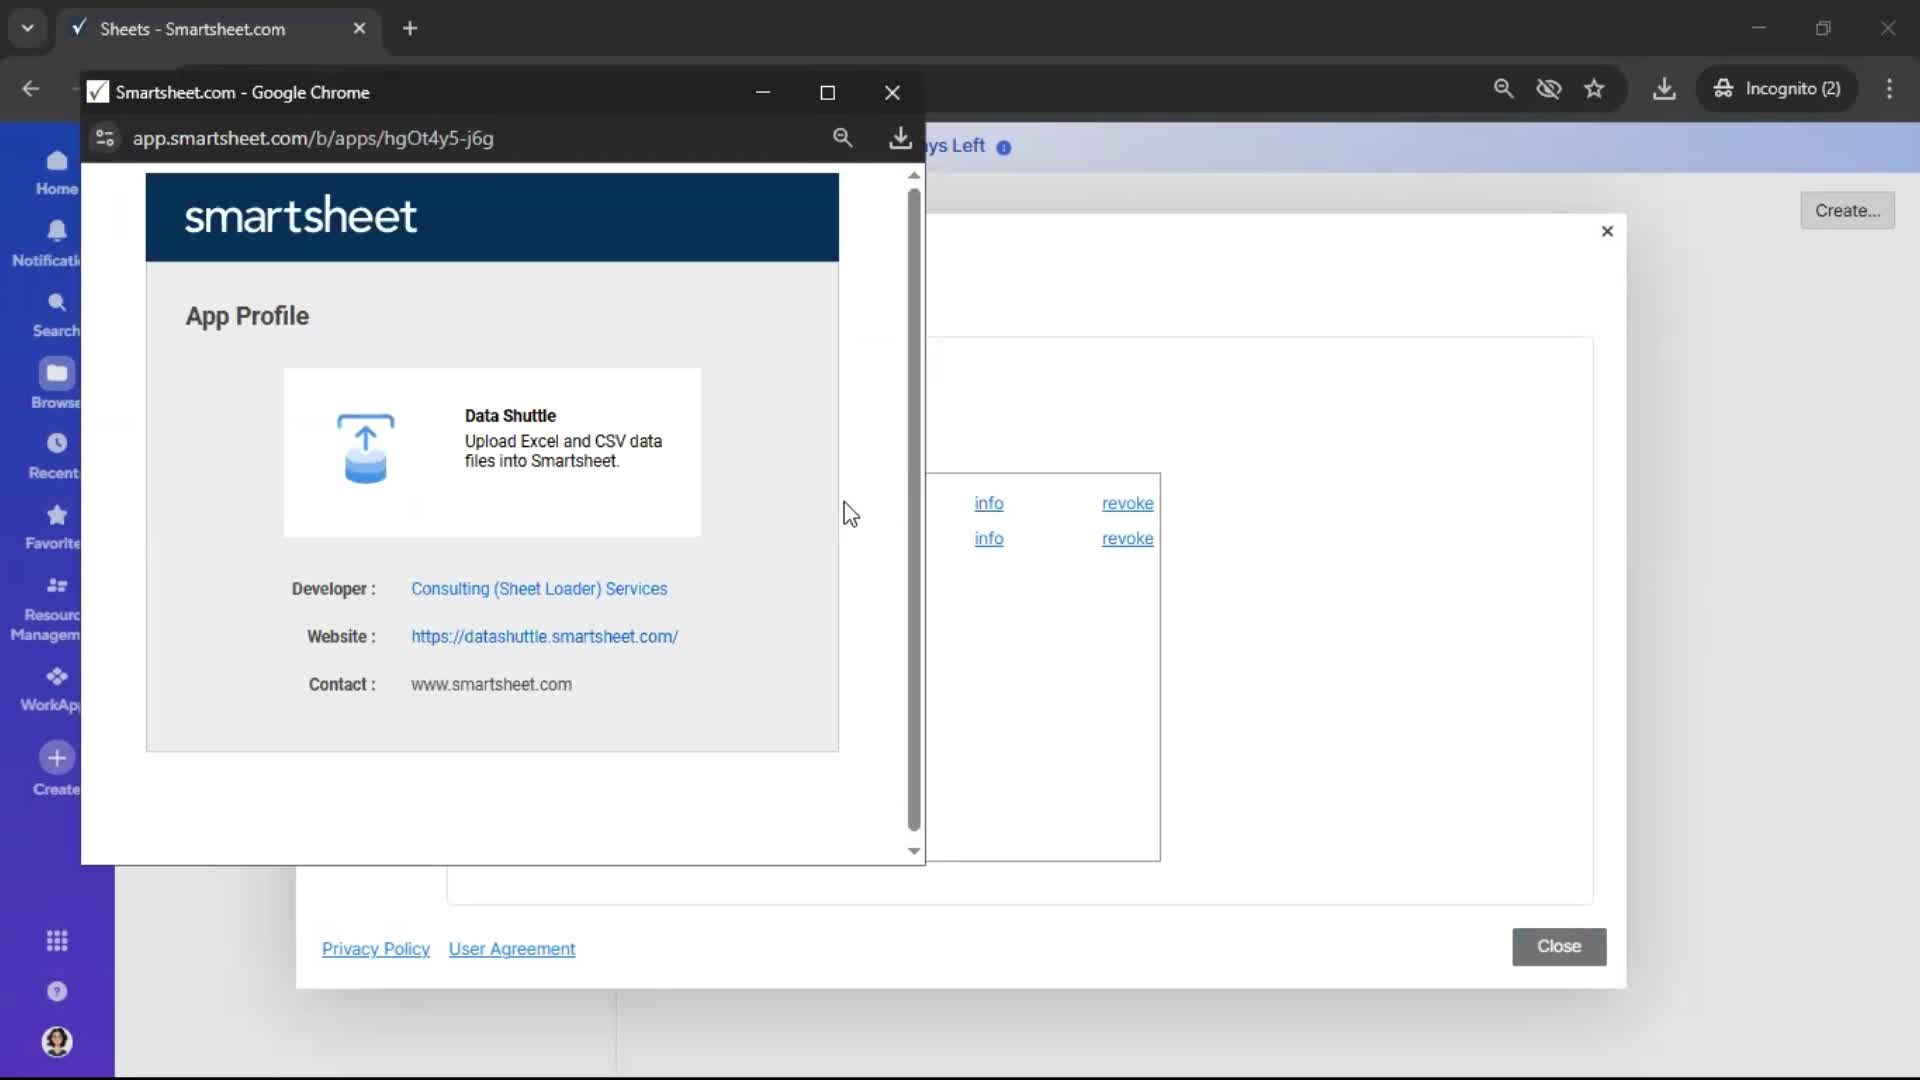Open the Privacy Policy link

pyautogui.click(x=376, y=948)
